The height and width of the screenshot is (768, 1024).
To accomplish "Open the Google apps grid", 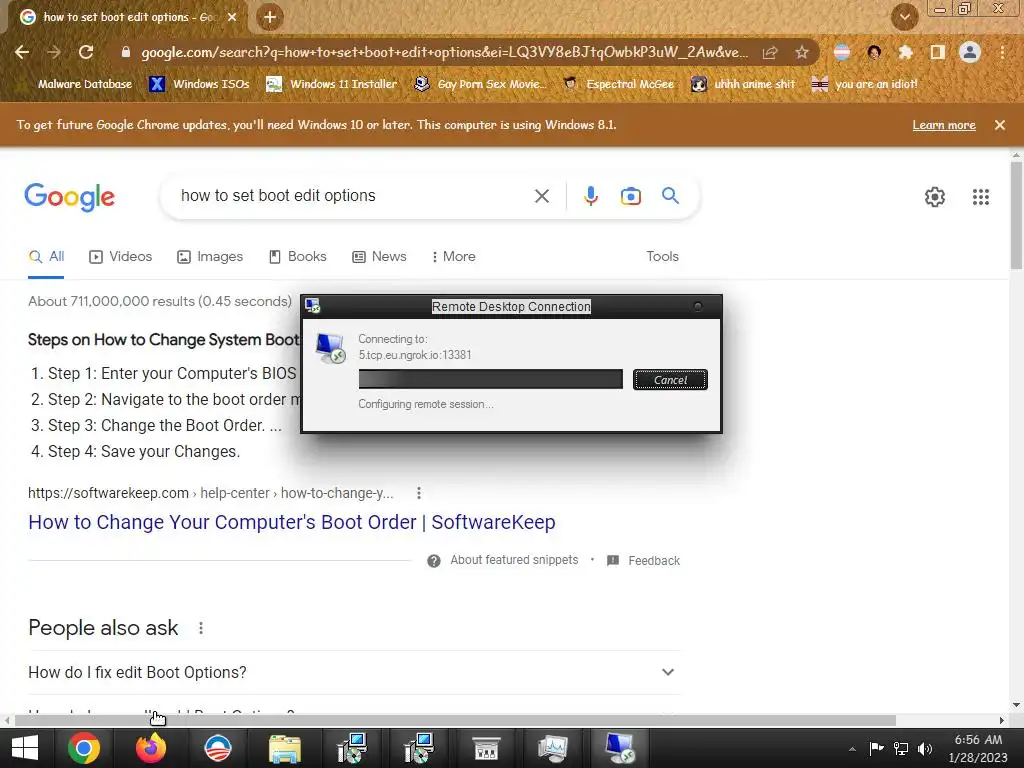I will click(x=980, y=197).
